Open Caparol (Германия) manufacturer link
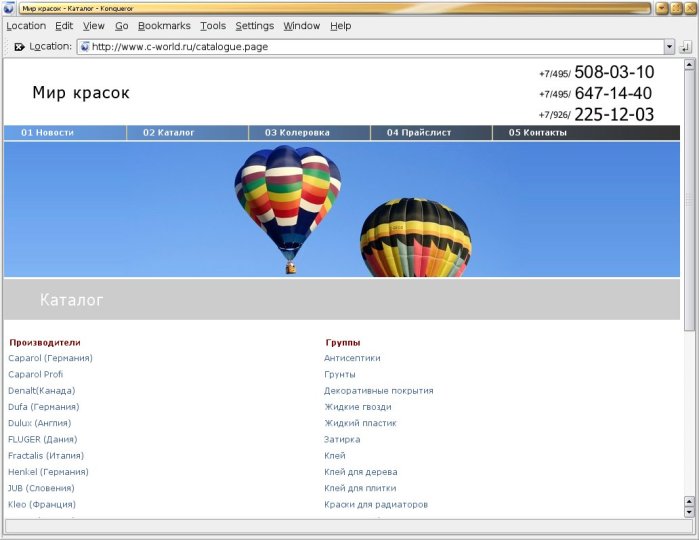 pos(50,358)
